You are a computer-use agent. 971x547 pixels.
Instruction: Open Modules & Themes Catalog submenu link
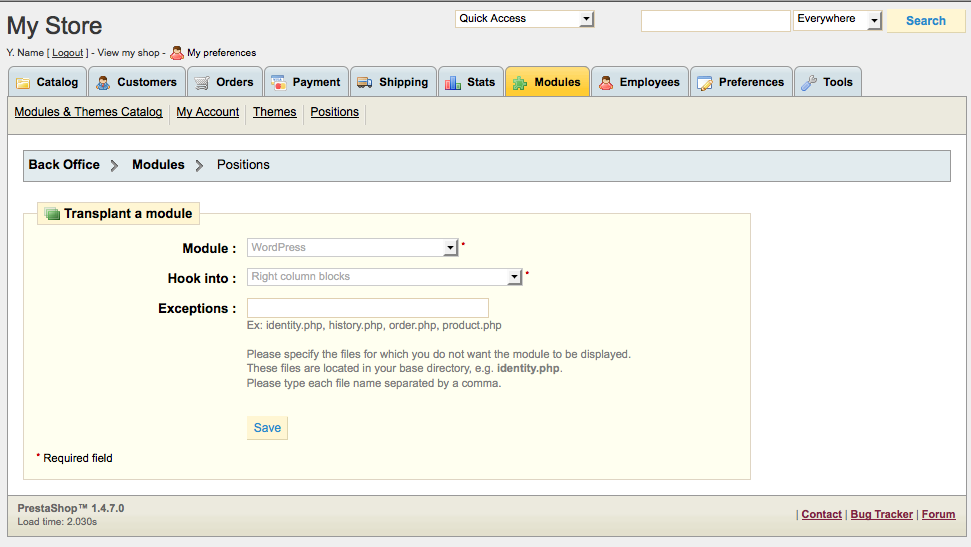point(89,112)
